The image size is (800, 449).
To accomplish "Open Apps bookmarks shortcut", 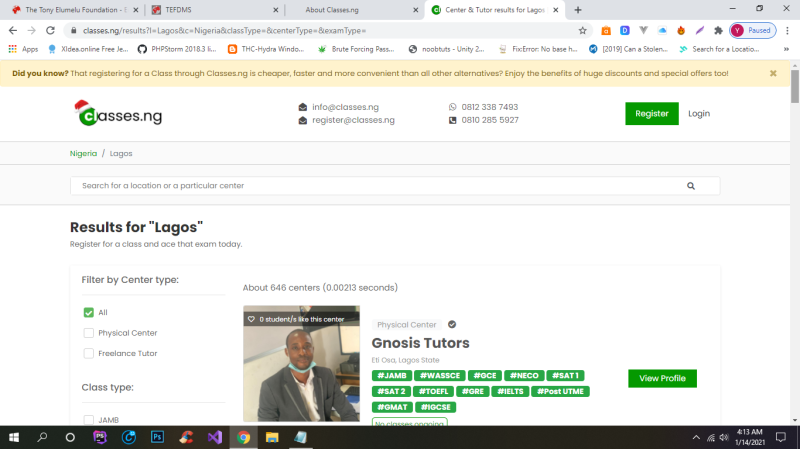I will click(x=23, y=49).
